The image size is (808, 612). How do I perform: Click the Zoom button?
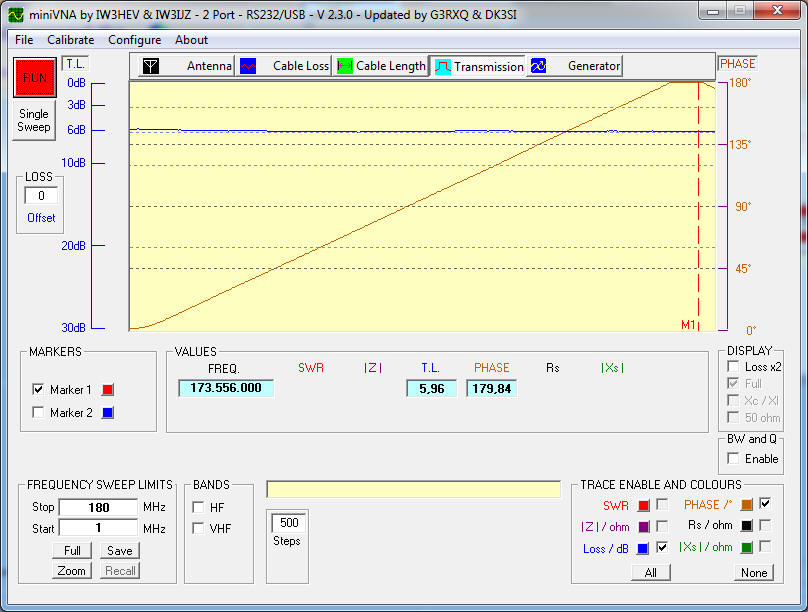coord(72,571)
